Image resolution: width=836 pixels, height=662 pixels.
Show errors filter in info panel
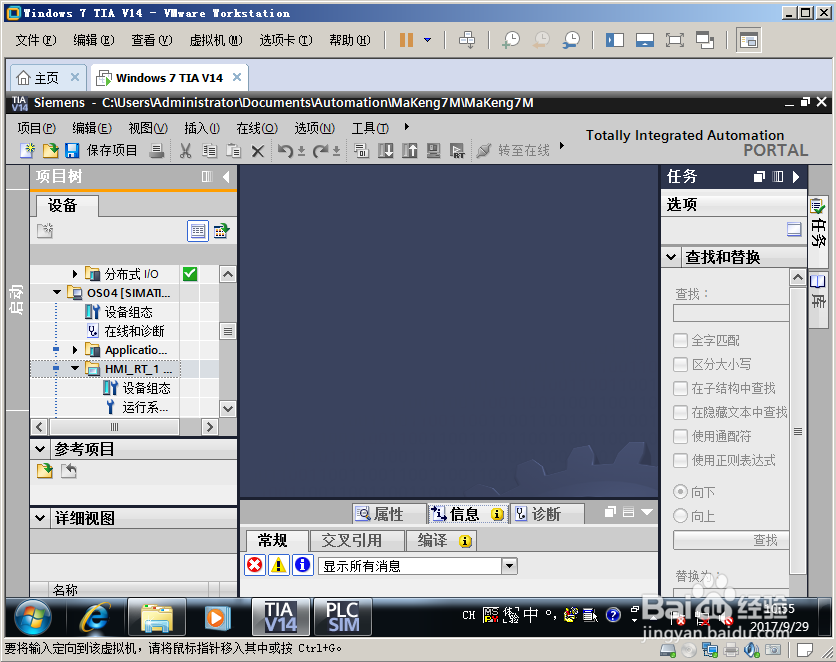(x=255, y=564)
